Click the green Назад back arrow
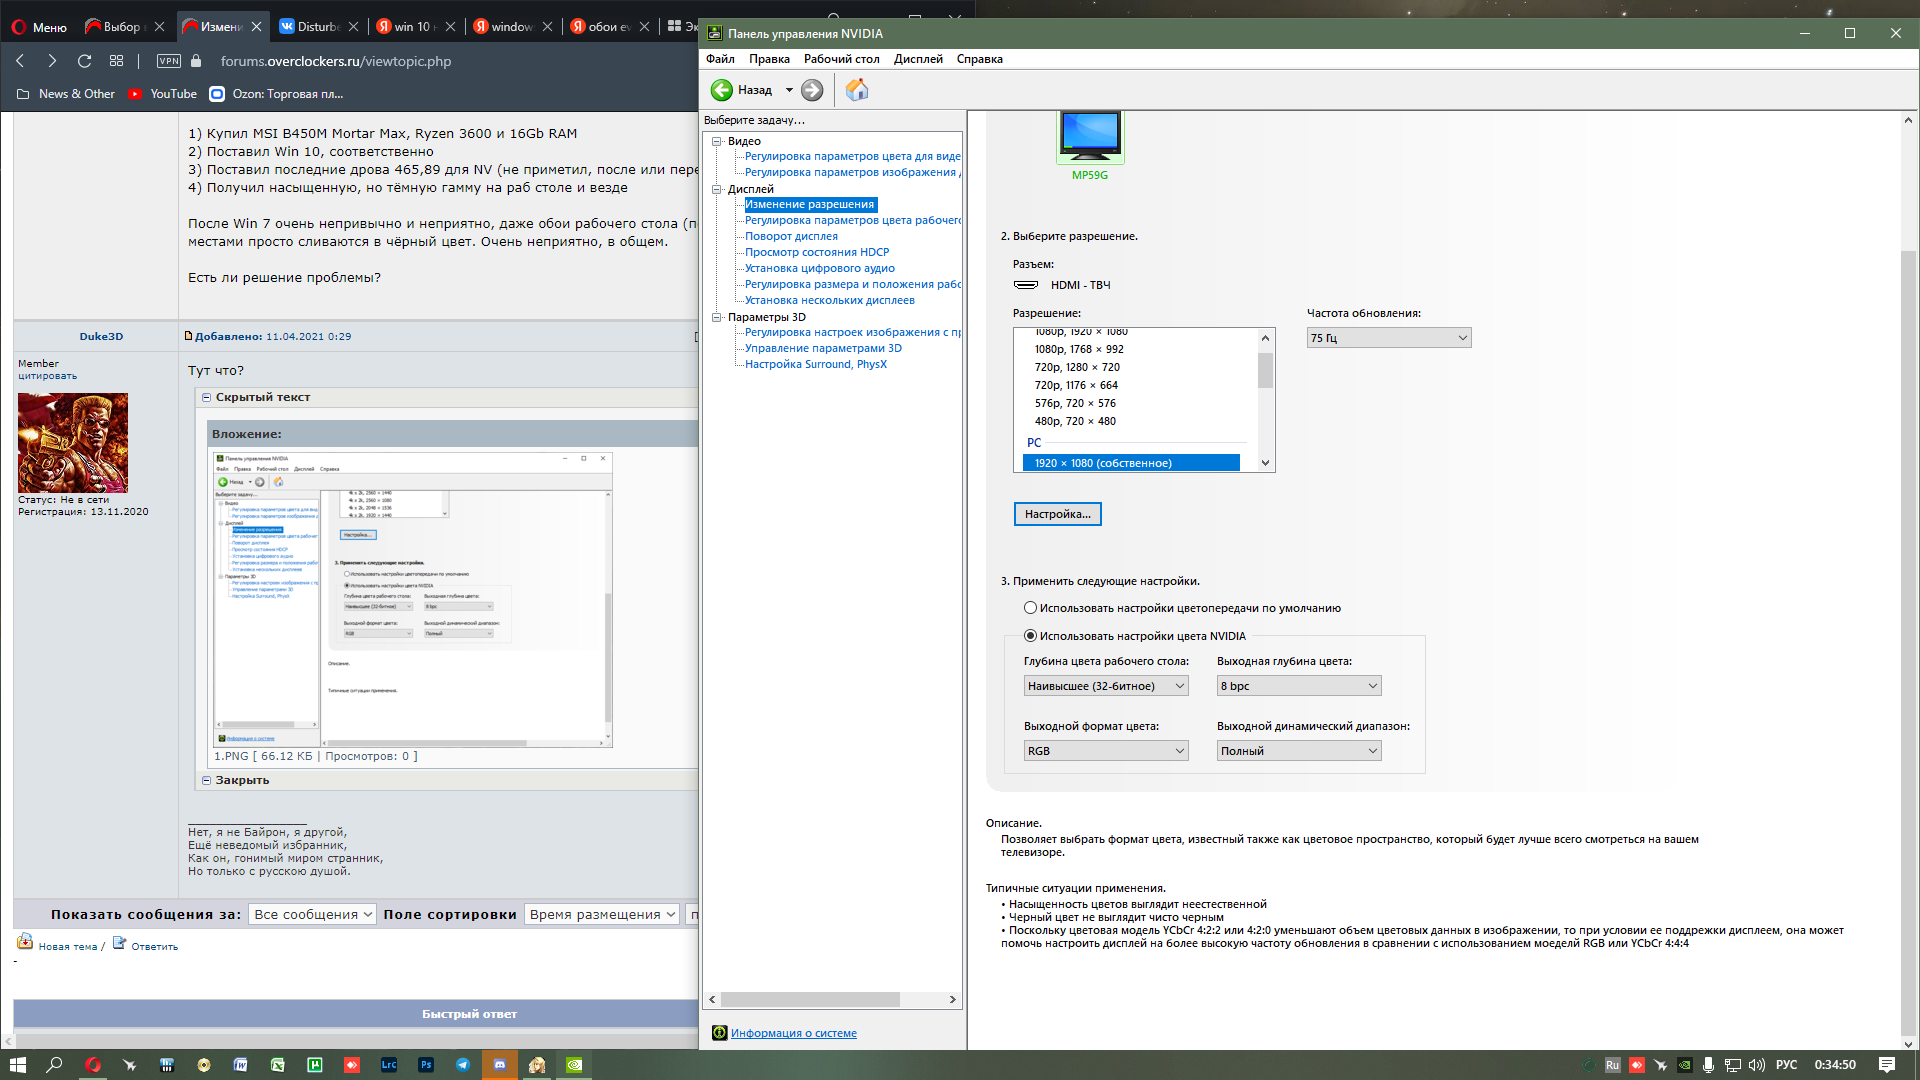Screen dimensions: 1920x1080 [x=722, y=90]
